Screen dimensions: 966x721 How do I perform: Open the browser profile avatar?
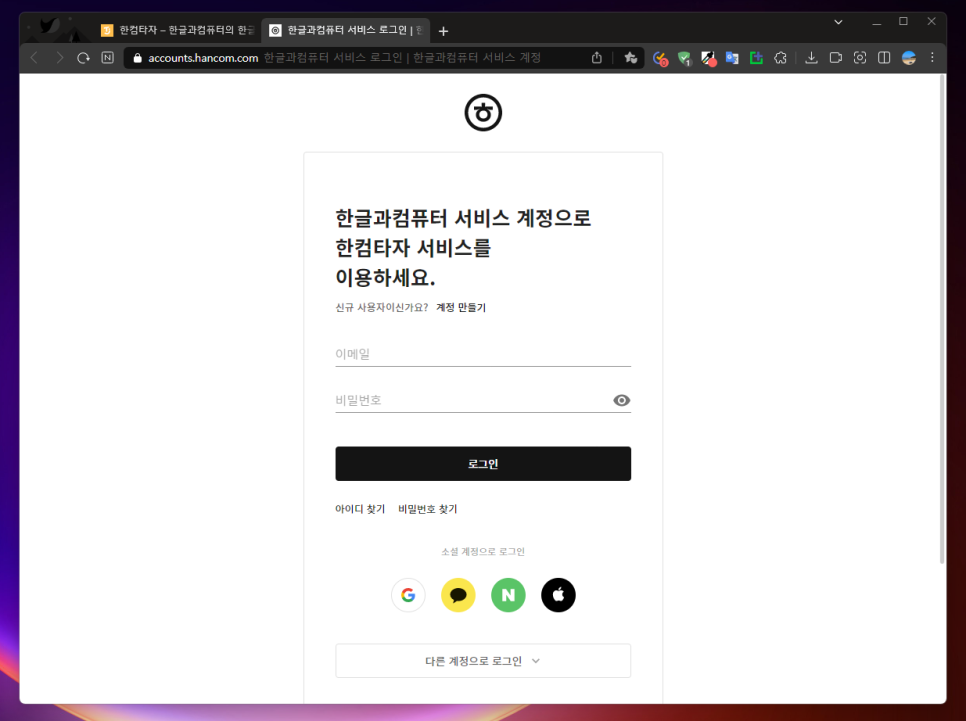(909, 58)
